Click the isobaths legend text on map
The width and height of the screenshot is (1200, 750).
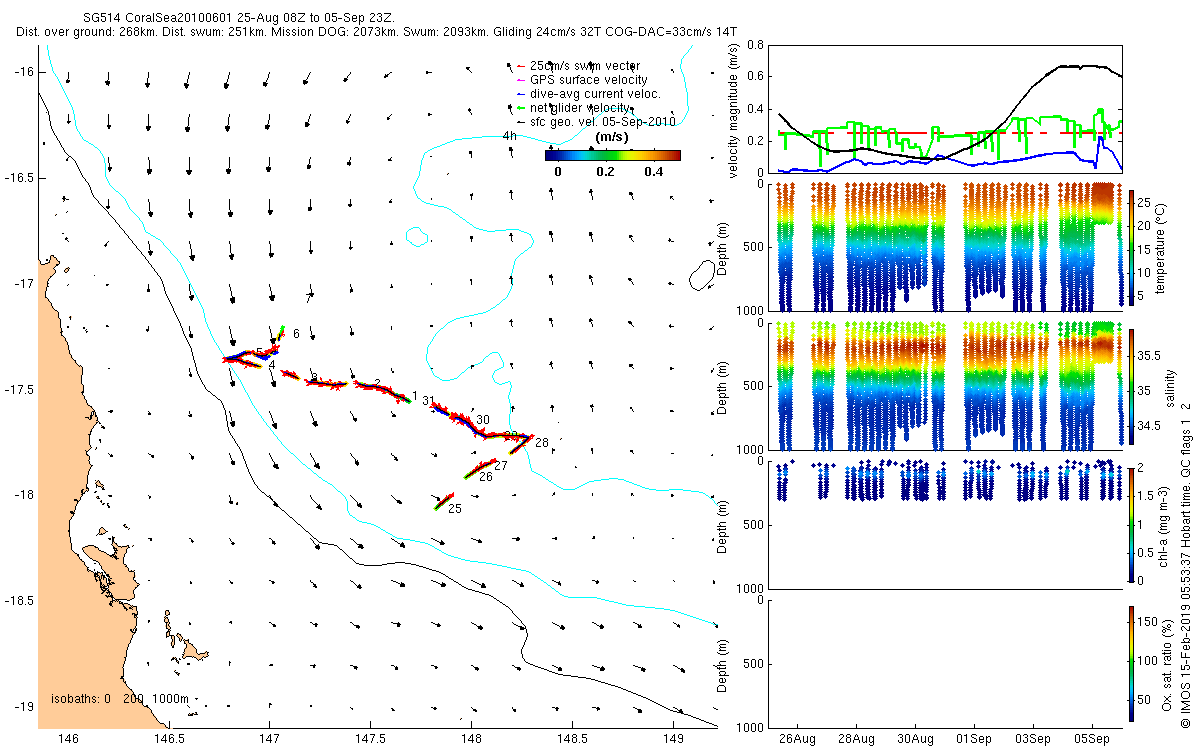pos(119,698)
